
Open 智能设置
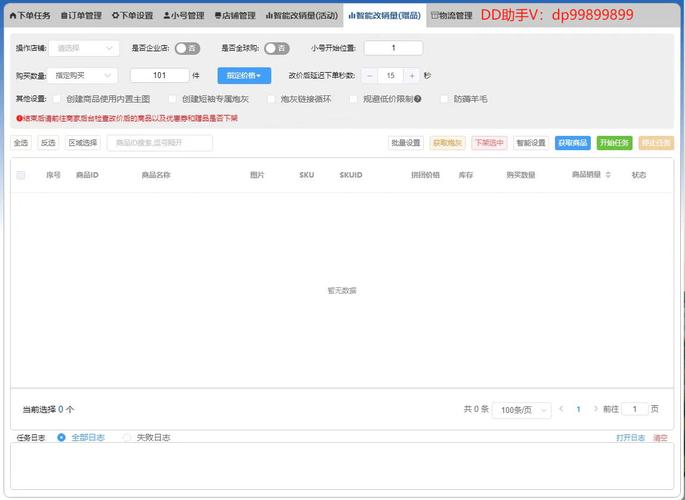531,143
